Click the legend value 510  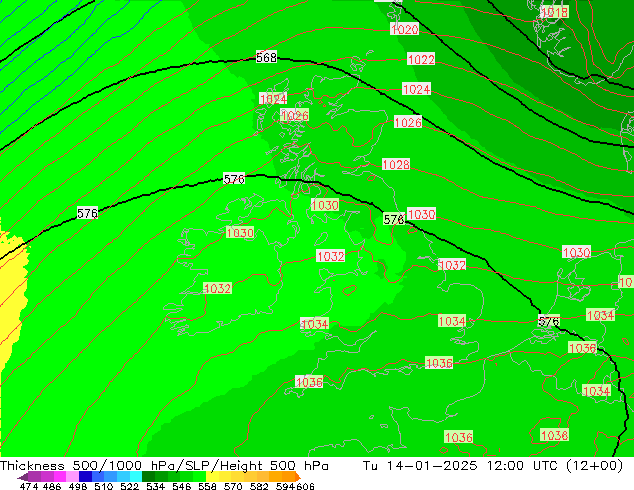[x=104, y=486]
